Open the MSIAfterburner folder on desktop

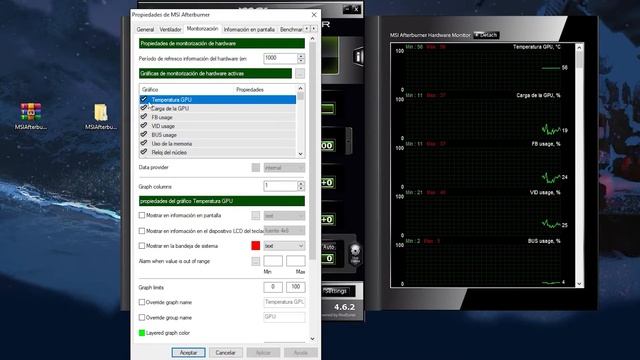click(101, 116)
